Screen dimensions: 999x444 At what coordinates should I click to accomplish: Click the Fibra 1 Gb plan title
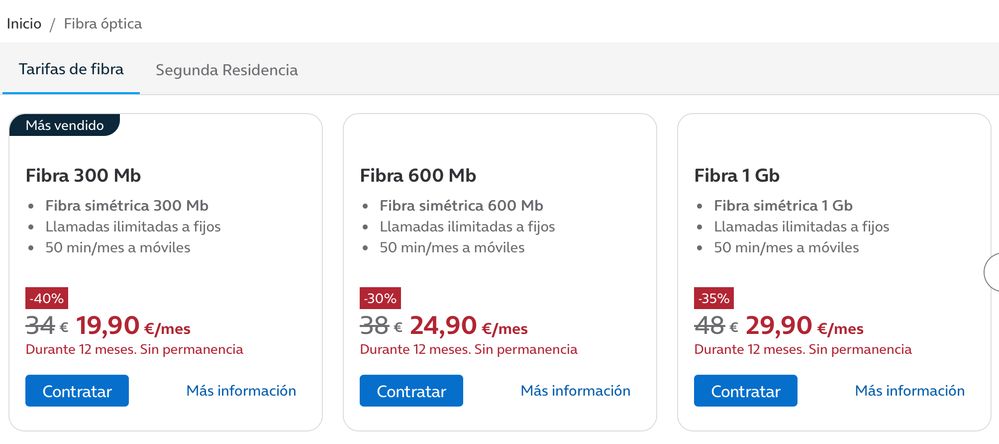point(737,176)
